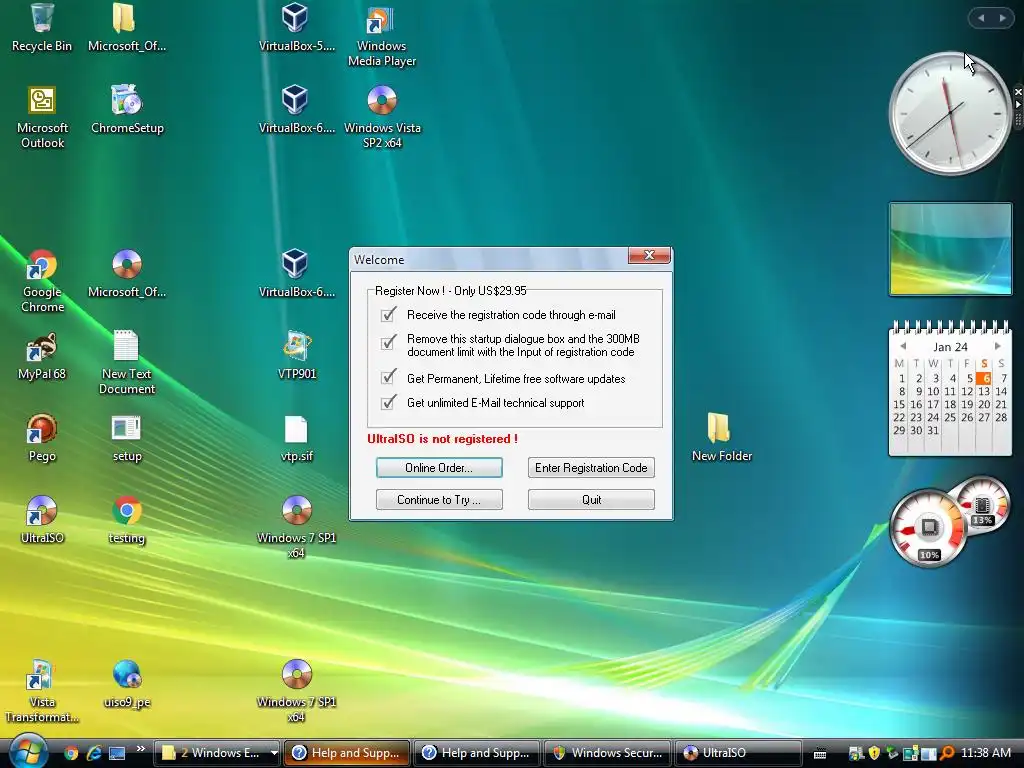
Task: Click Enter Registration Code button
Action: point(591,468)
